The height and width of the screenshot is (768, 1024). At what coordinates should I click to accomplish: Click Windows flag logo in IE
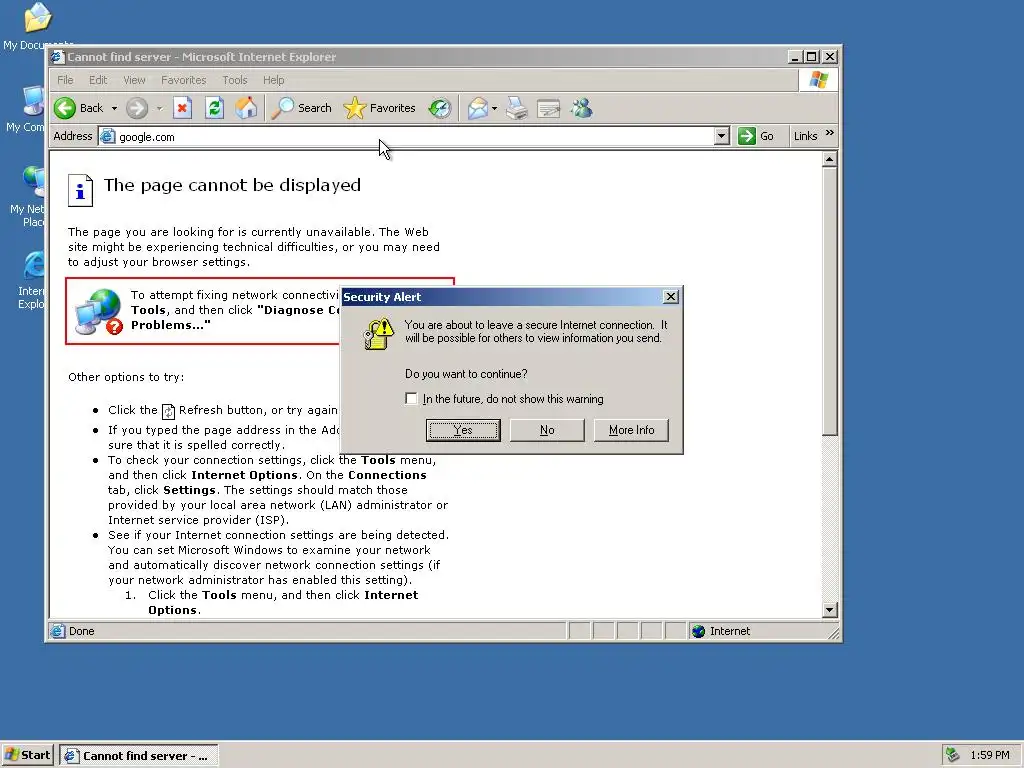[818, 80]
